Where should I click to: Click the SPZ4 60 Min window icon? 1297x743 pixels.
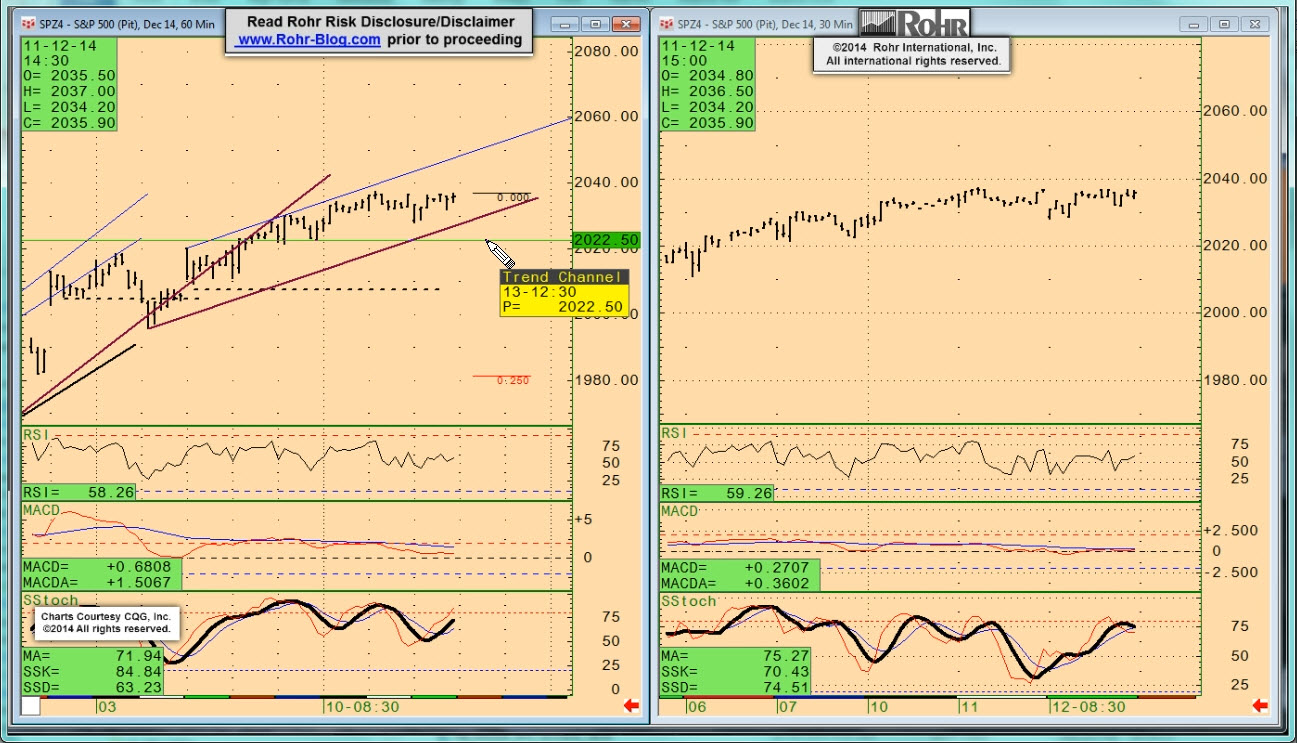point(27,23)
